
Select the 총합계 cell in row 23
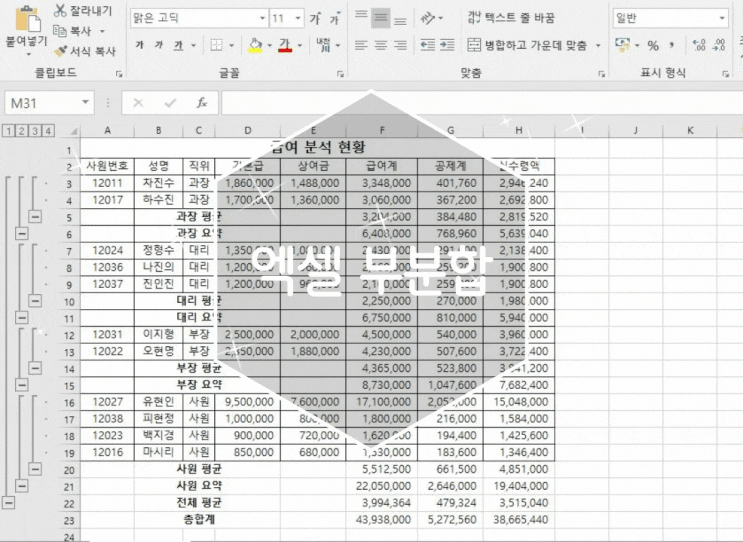pos(199,519)
